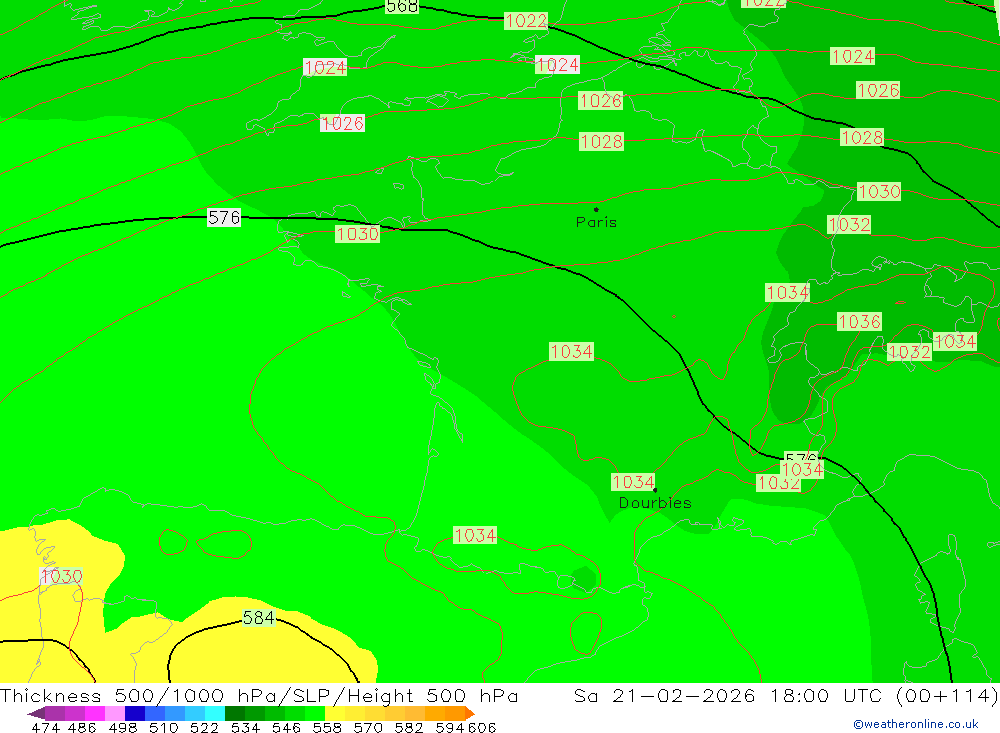Click the 570 legend value
Screen dimensions: 1000x733
tap(367, 727)
